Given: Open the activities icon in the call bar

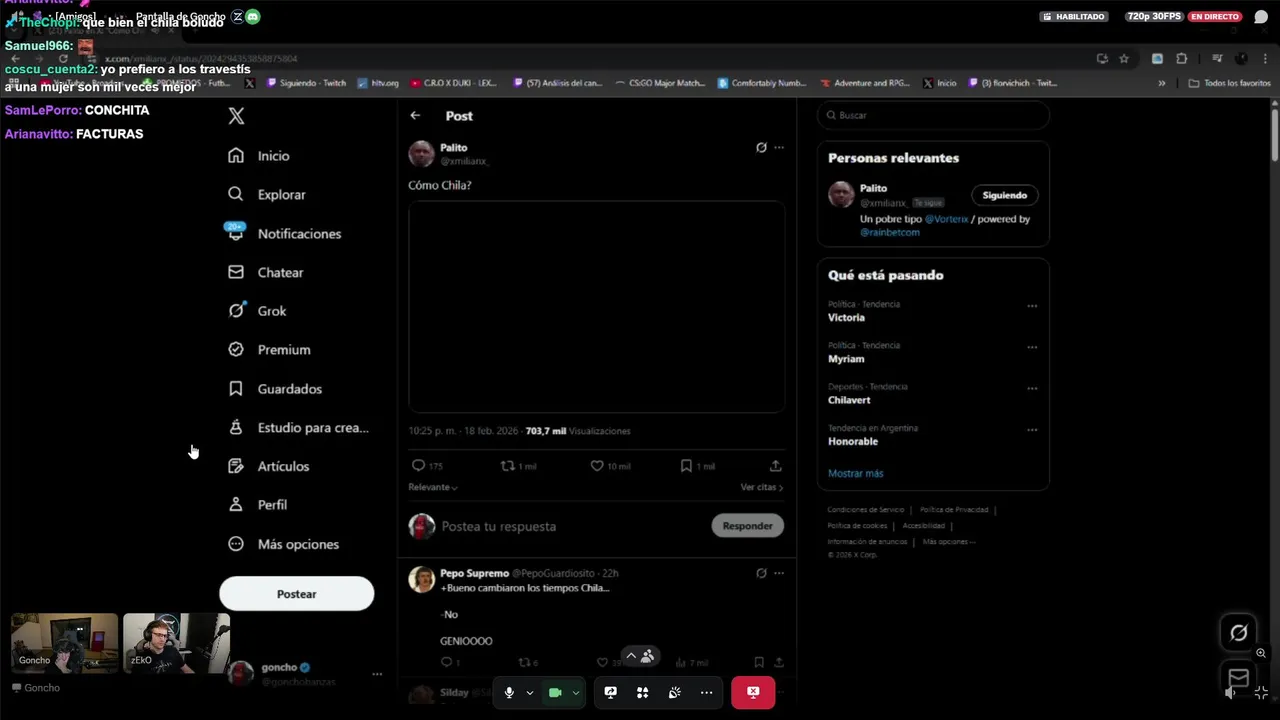Looking at the screenshot, I should (x=642, y=692).
